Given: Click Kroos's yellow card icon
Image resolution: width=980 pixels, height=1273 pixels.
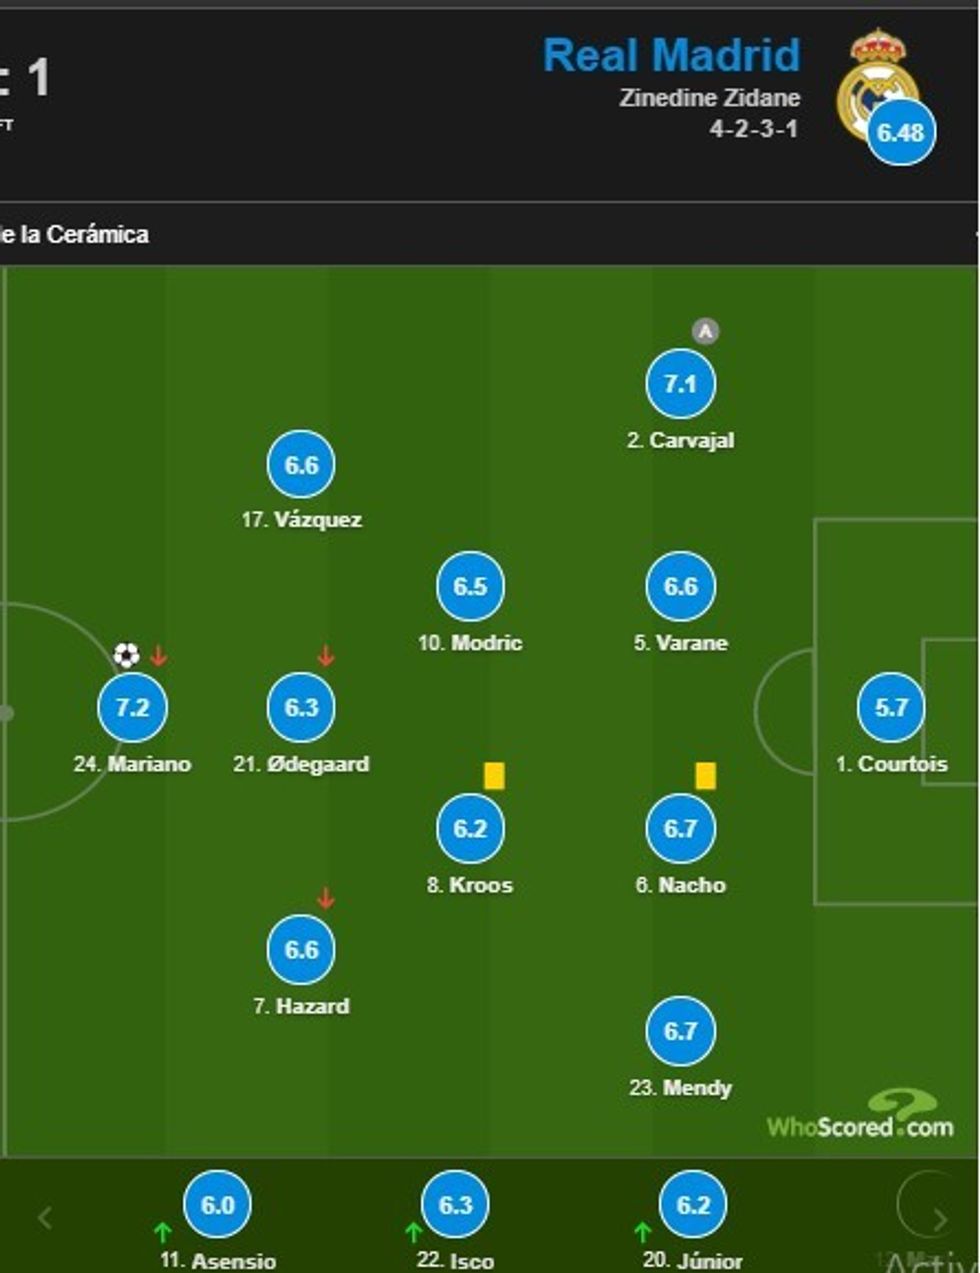Looking at the screenshot, I should [494, 776].
